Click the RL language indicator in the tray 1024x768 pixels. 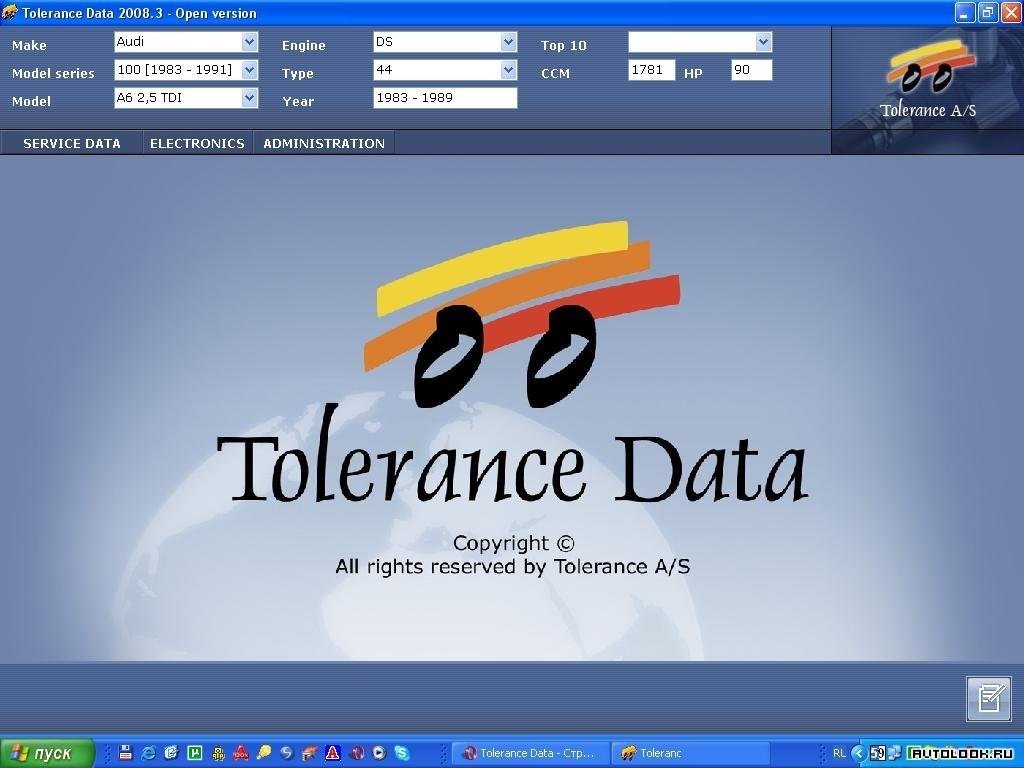839,754
